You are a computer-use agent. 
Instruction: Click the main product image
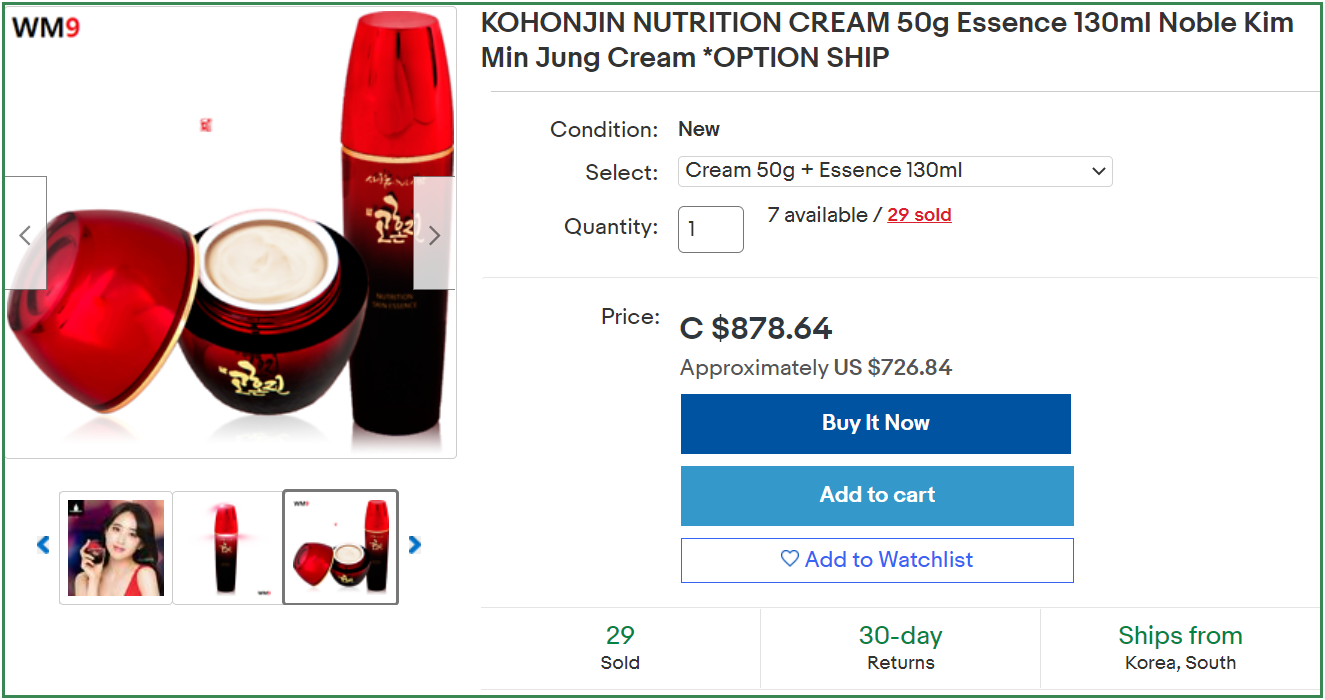[230, 233]
